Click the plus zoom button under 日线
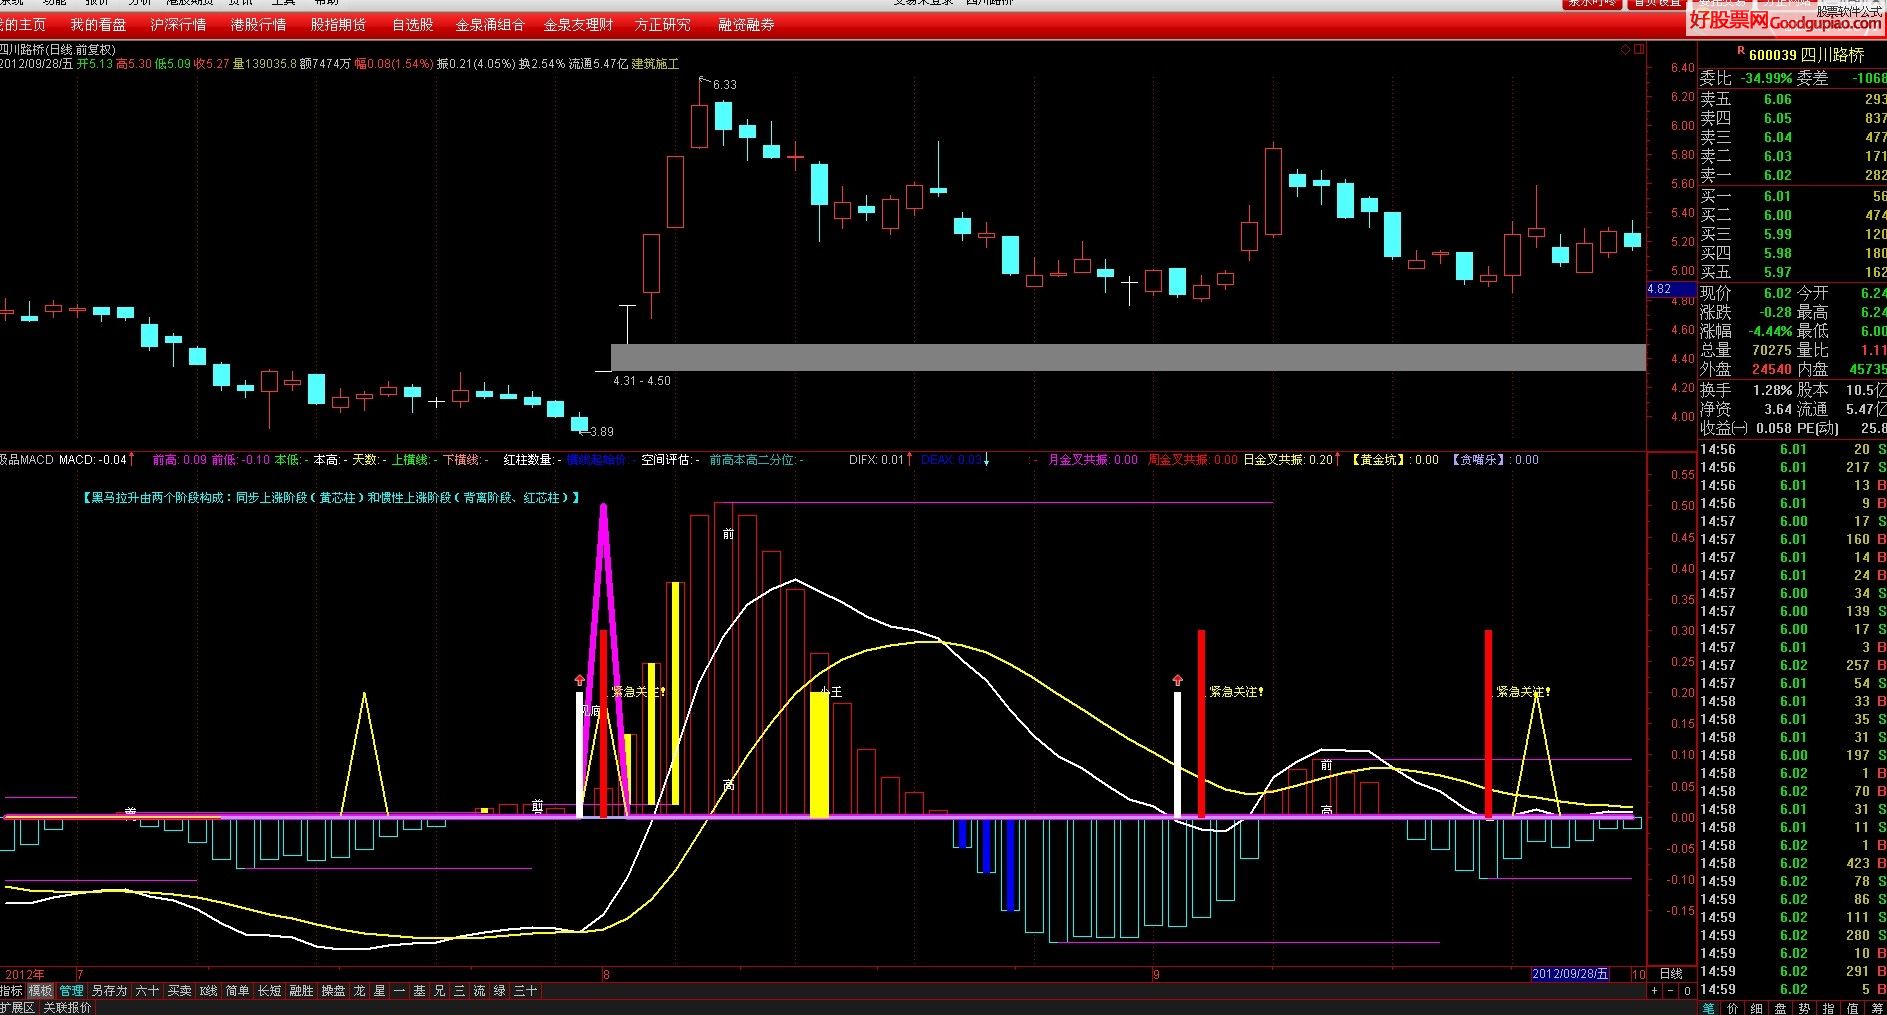This screenshot has height=1015, width=1887. [x=1655, y=990]
